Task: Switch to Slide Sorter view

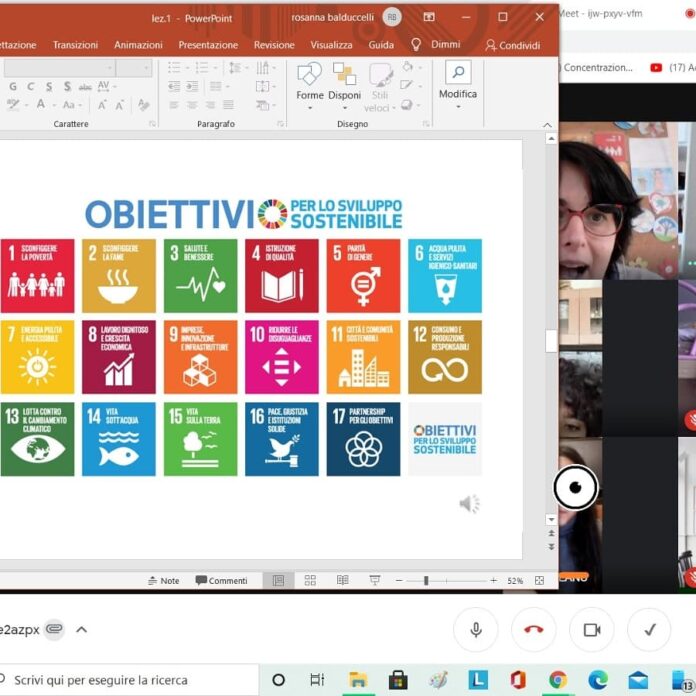Action: coord(310,580)
